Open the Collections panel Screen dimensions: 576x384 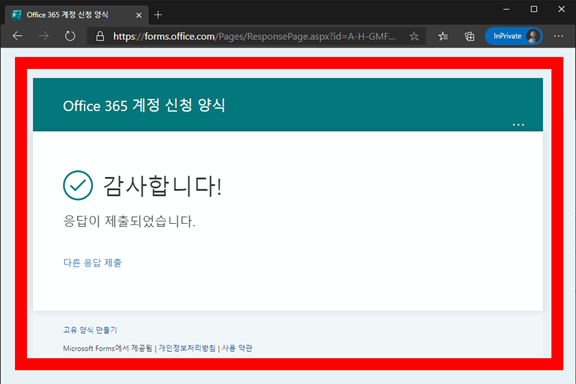pyautogui.click(x=469, y=36)
